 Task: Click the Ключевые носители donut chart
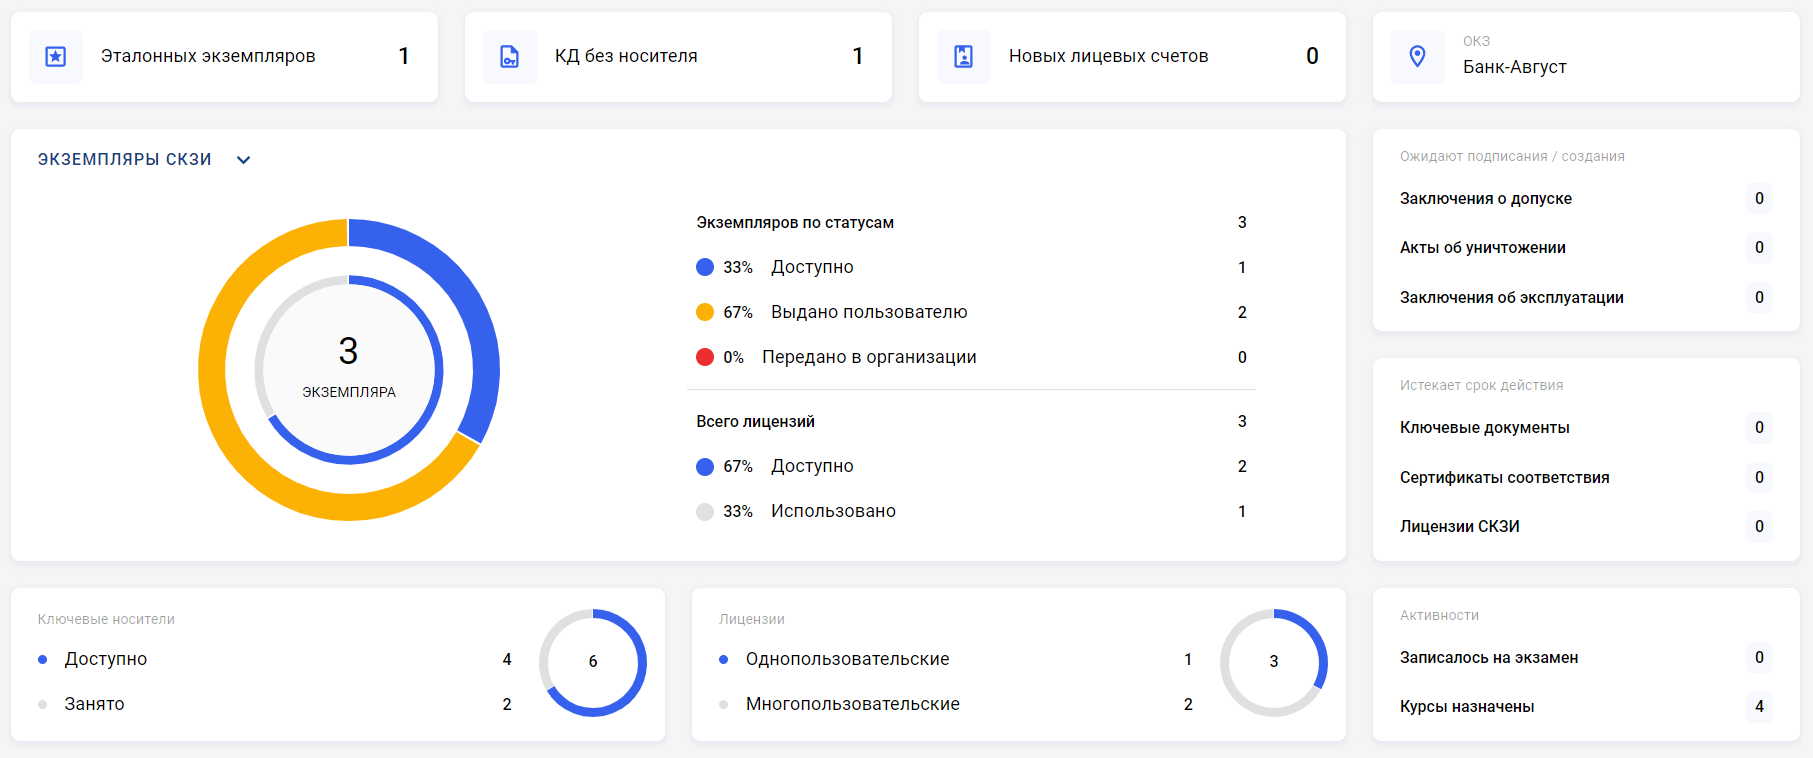coord(593,662)
